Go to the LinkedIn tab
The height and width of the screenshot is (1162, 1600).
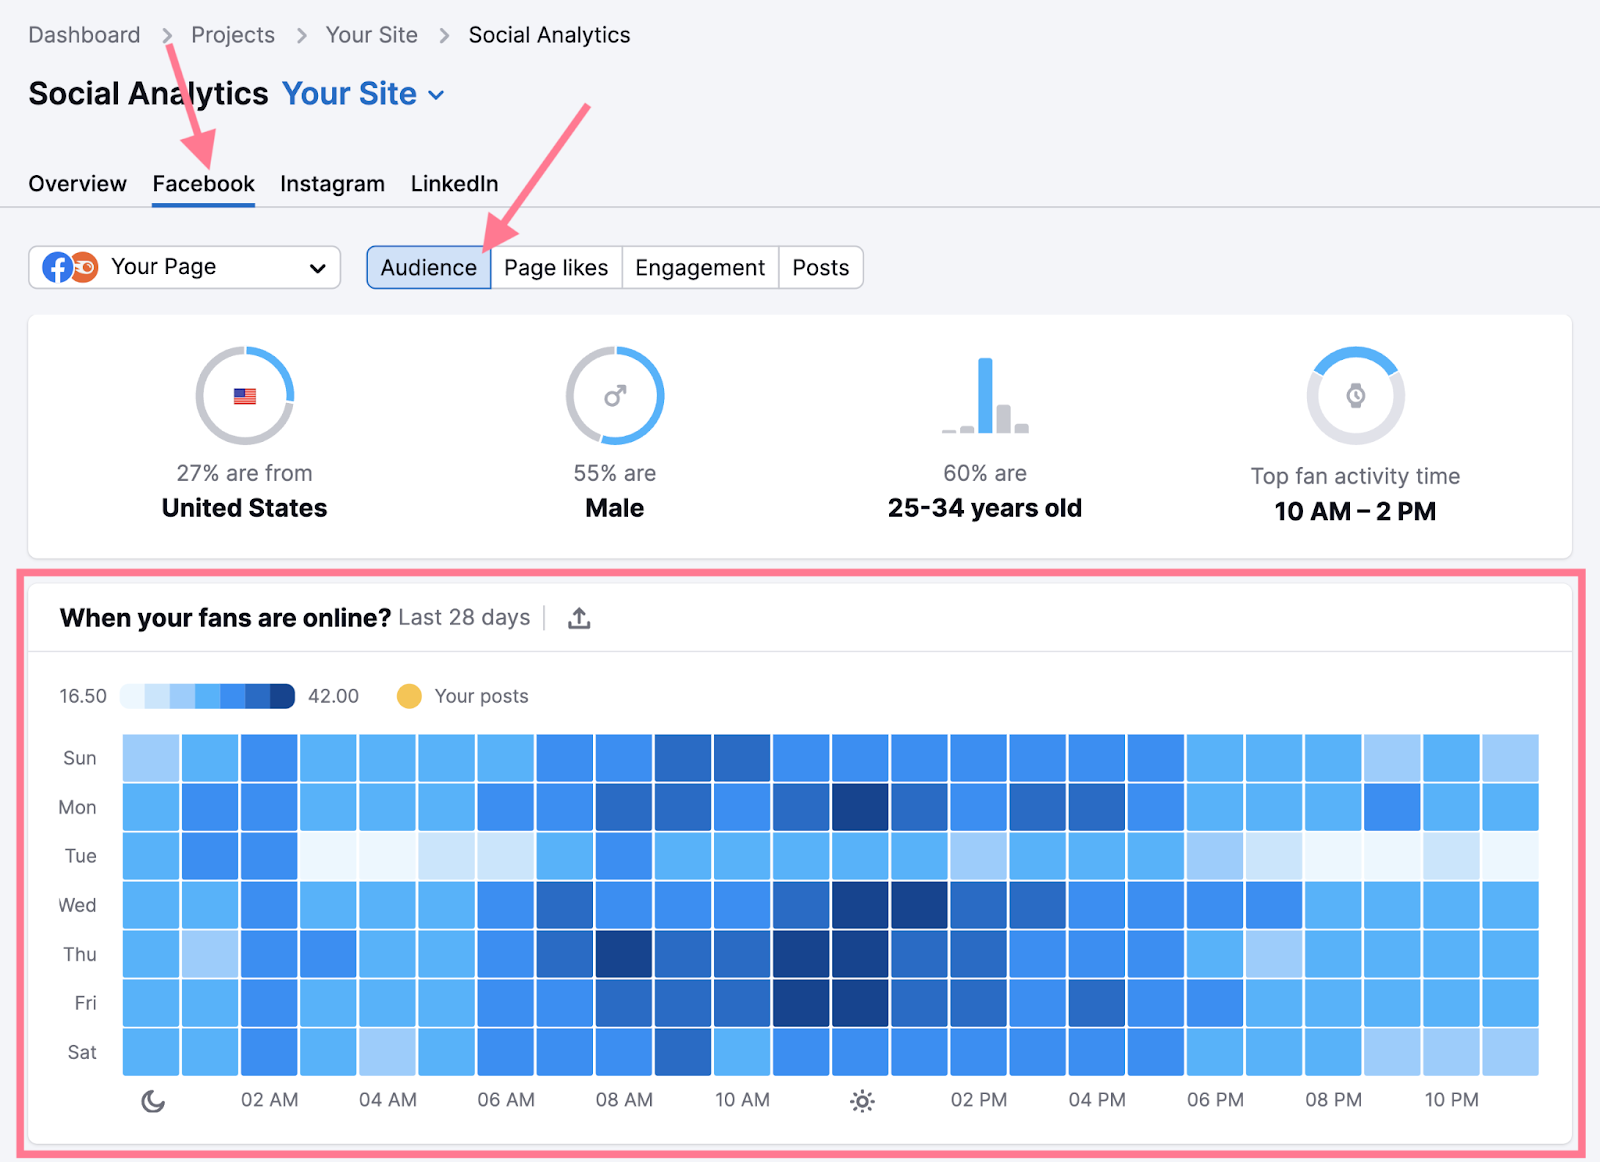455,184
